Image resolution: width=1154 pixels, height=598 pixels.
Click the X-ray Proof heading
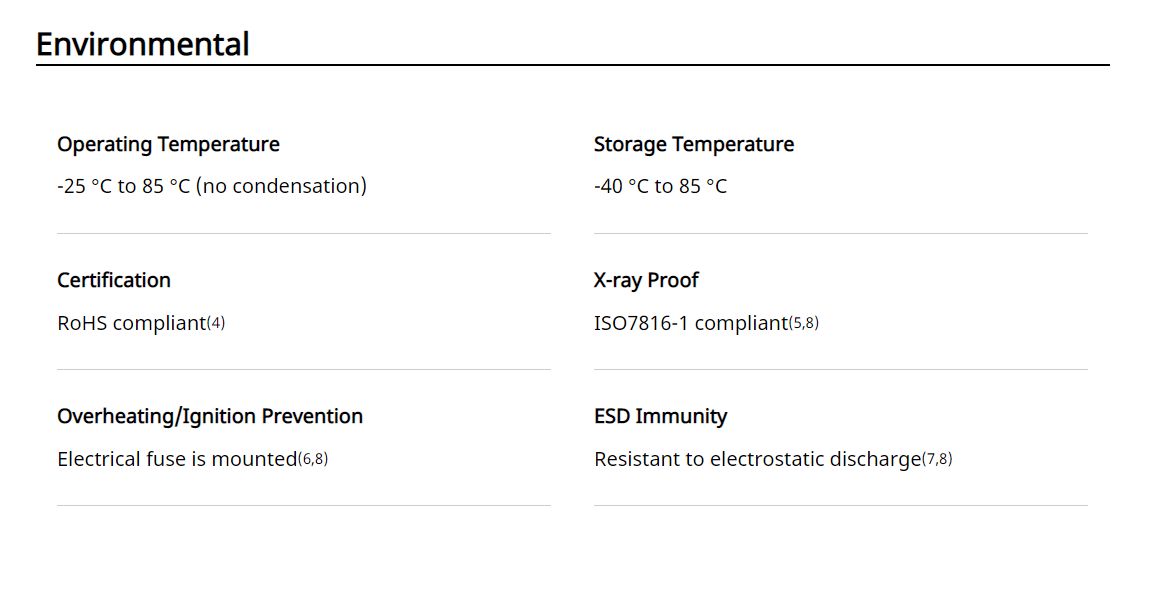pyautogui.click(x=646, y=280)
